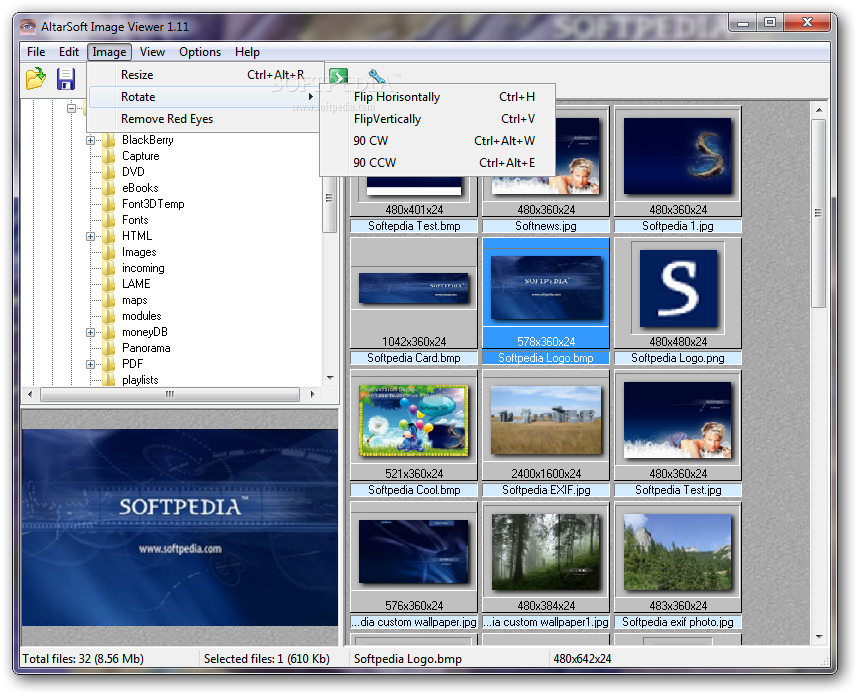The height and width of the screenshot is (695, 858).
Task: Choose Remove Red Eyes menu entry
Action: tap(204, 119)
